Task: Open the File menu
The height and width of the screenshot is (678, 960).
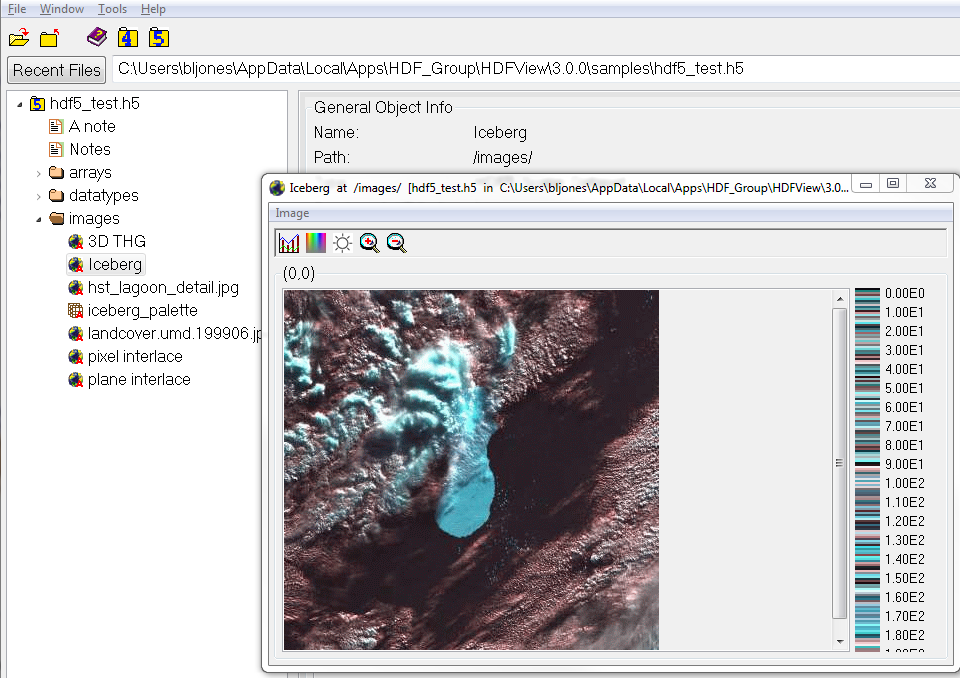Action: point(17,9)
